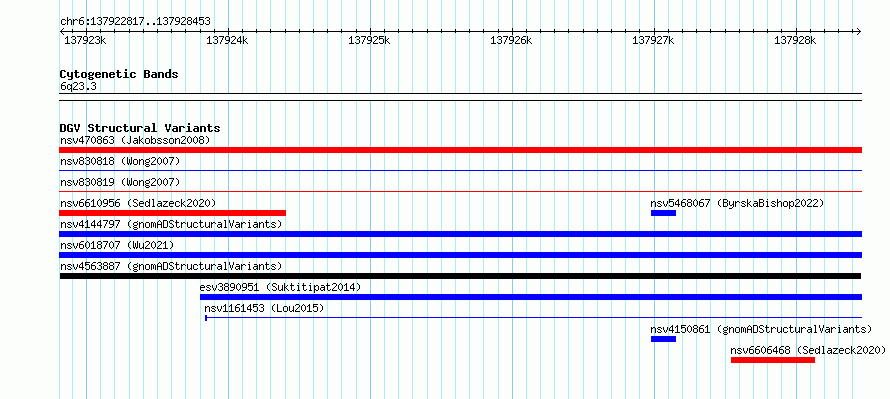This screenshot has height=399, width=890.
Task: Select the 6q23.3 cytogenetic band label
Action: pos(78,86)
